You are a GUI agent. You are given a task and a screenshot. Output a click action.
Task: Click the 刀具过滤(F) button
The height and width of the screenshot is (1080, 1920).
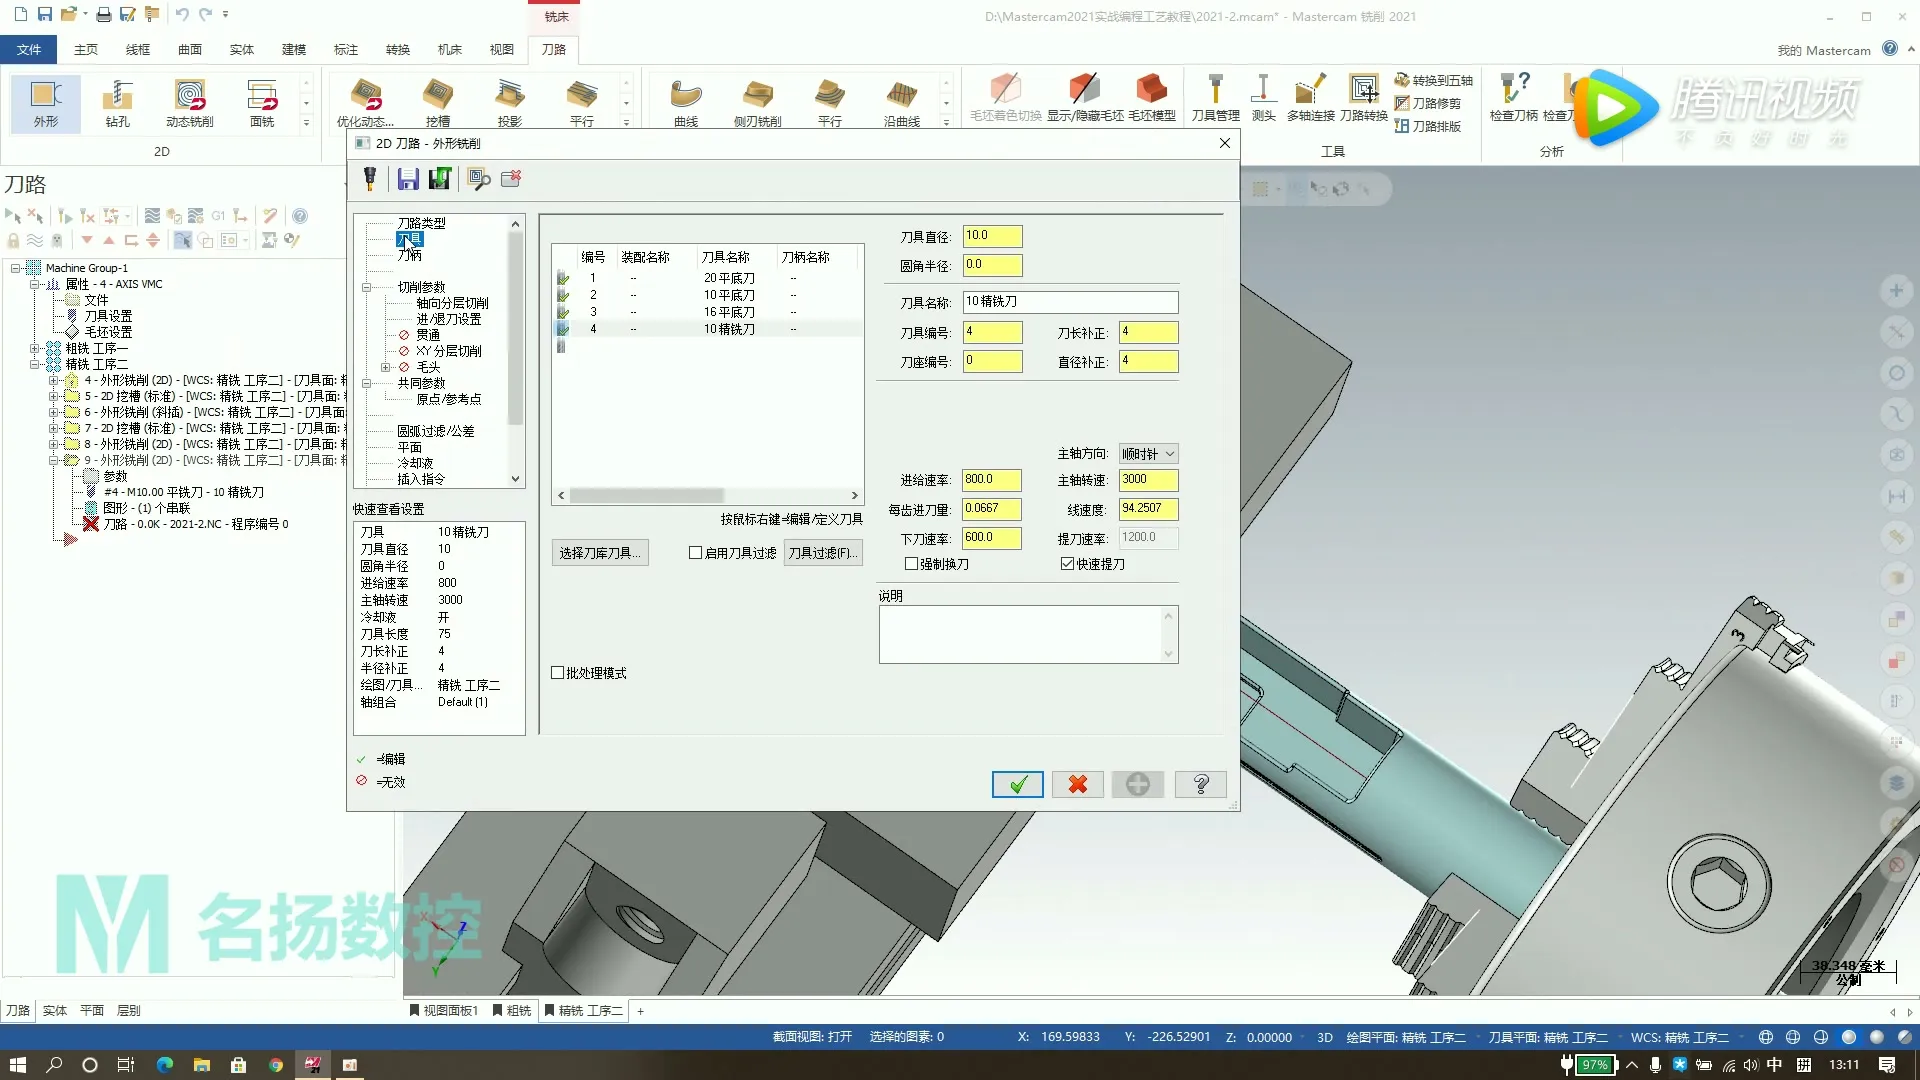(822, 553)
